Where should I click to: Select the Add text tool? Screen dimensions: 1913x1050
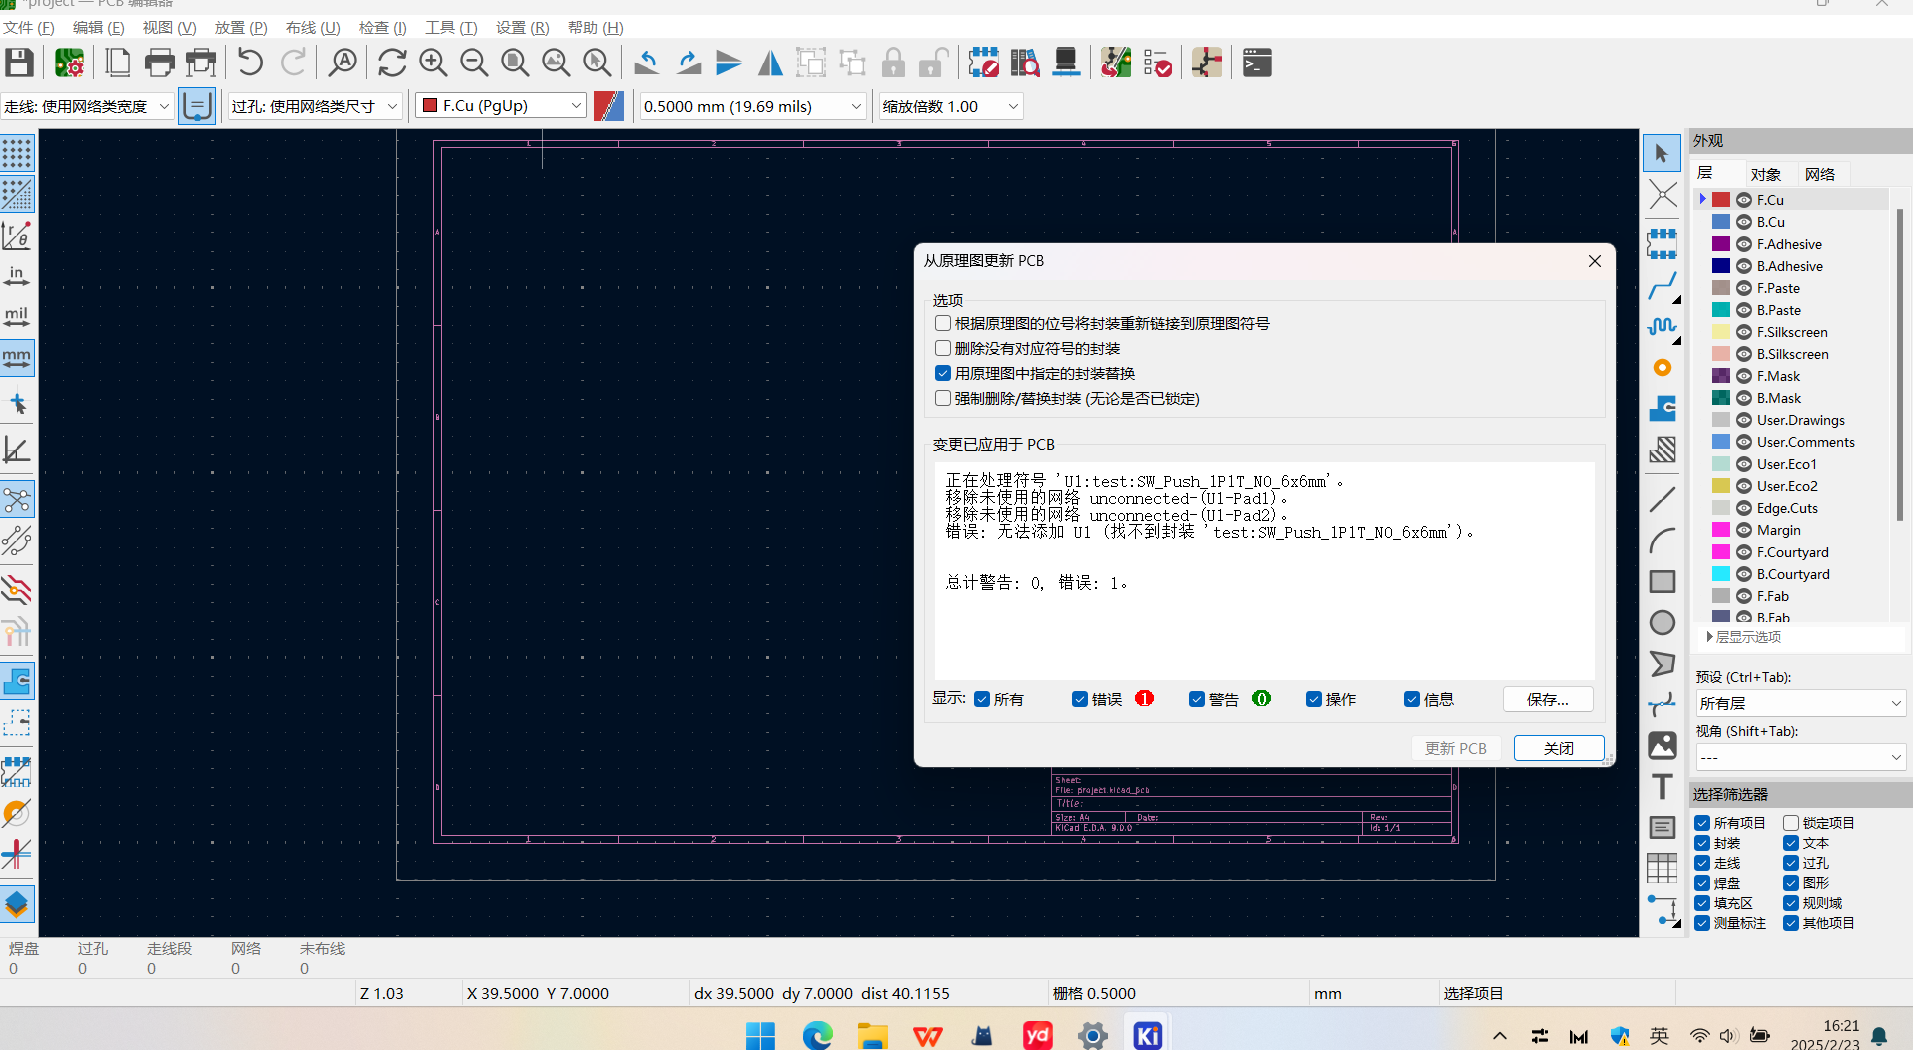pos(1662,787)
